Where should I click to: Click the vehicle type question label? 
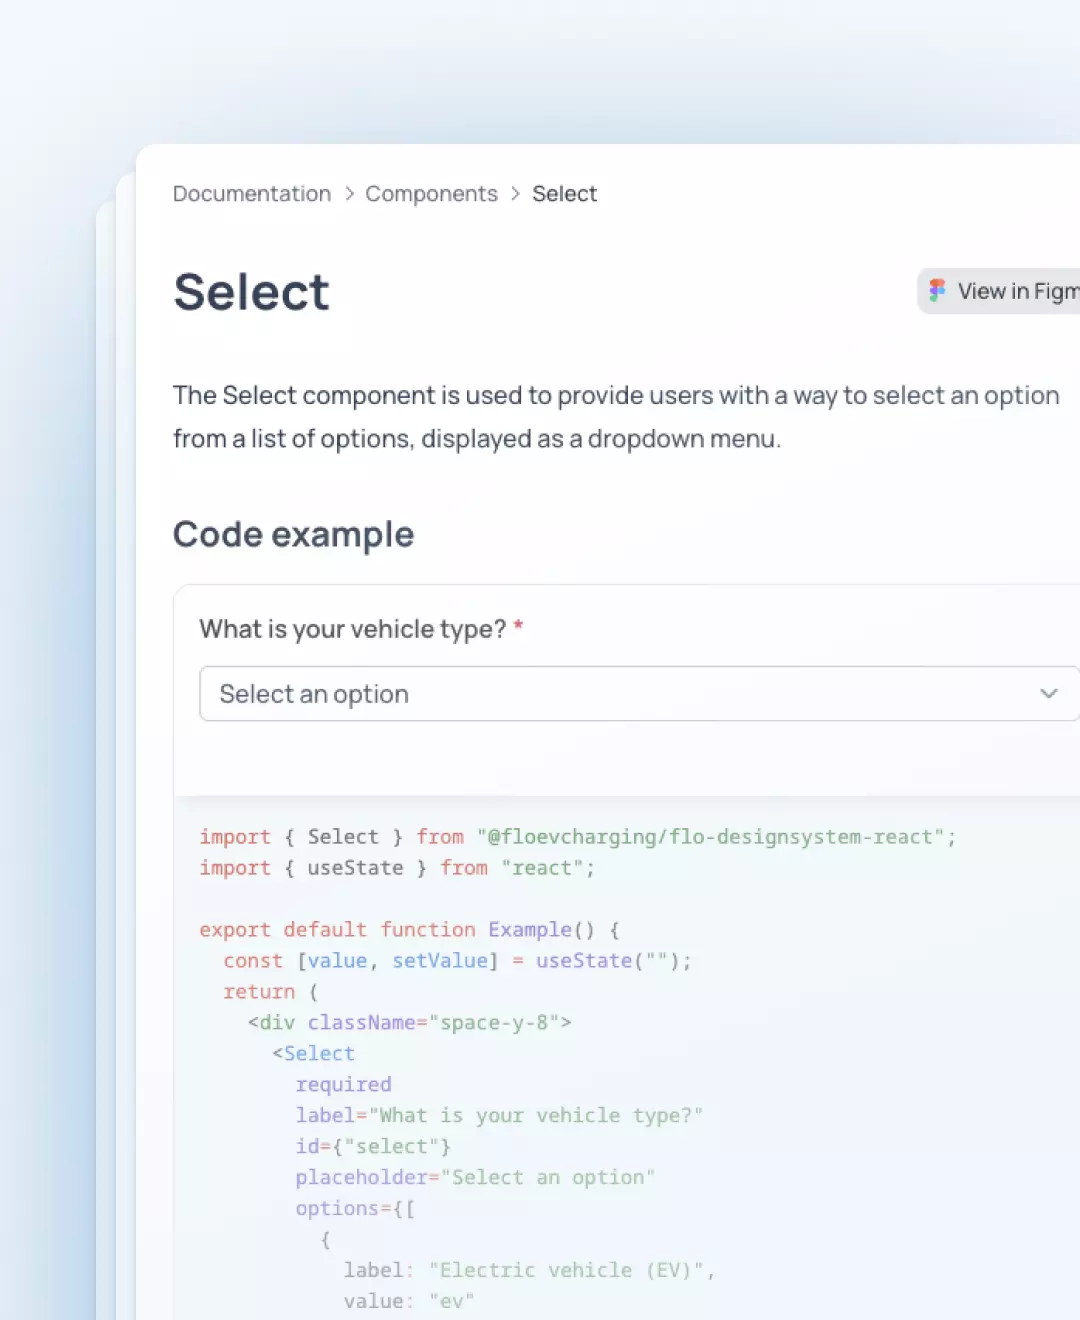(352, 629)
